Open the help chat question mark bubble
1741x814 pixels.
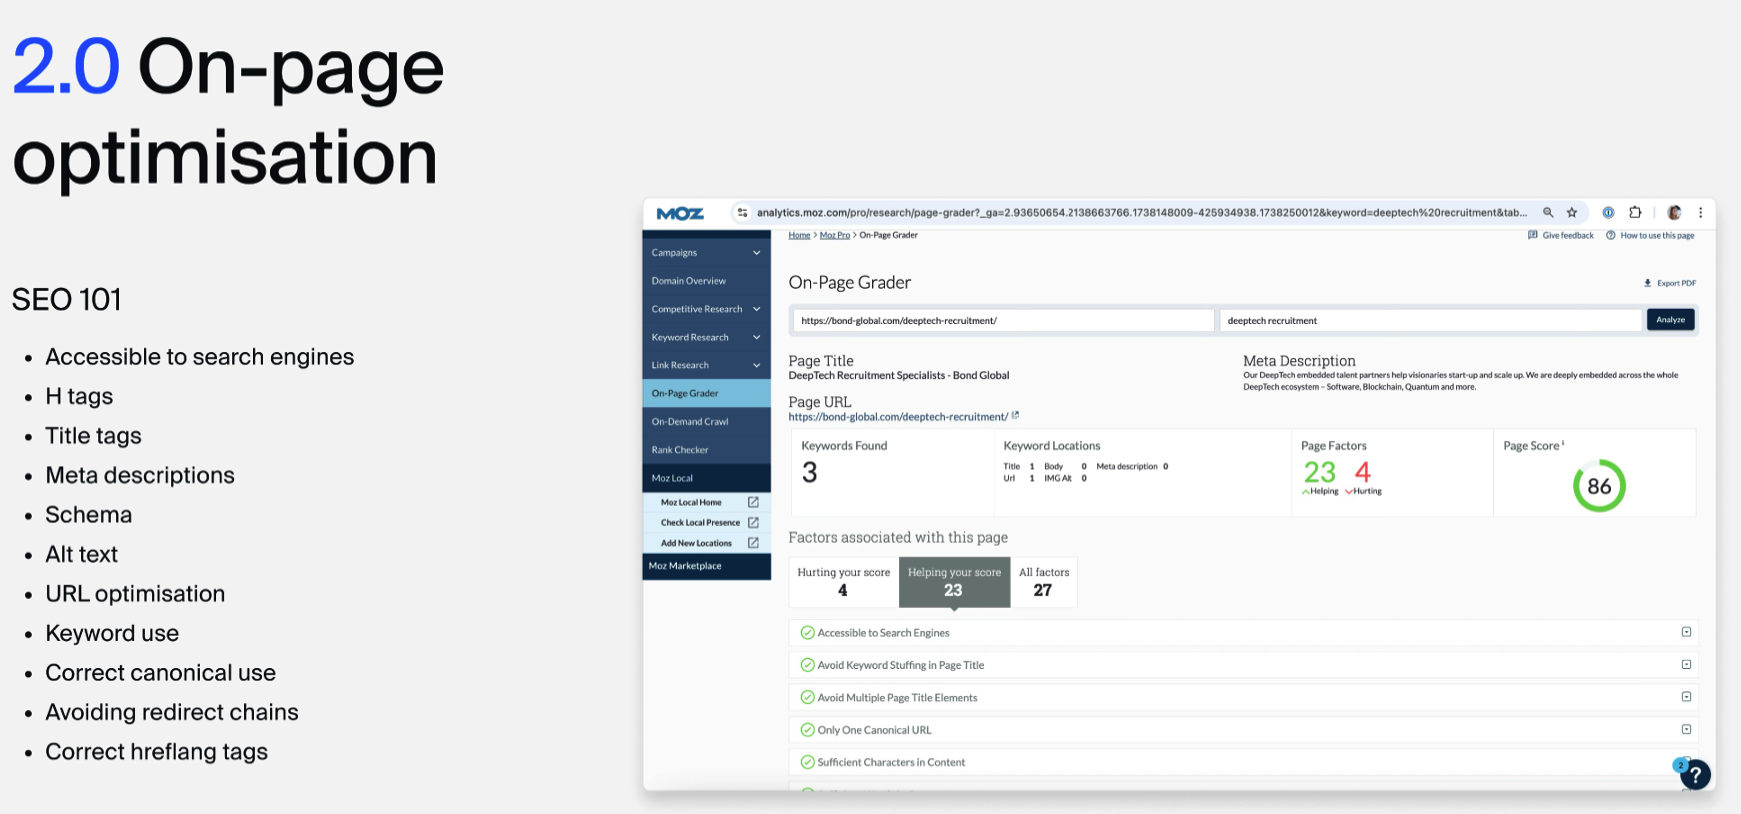1695,774
